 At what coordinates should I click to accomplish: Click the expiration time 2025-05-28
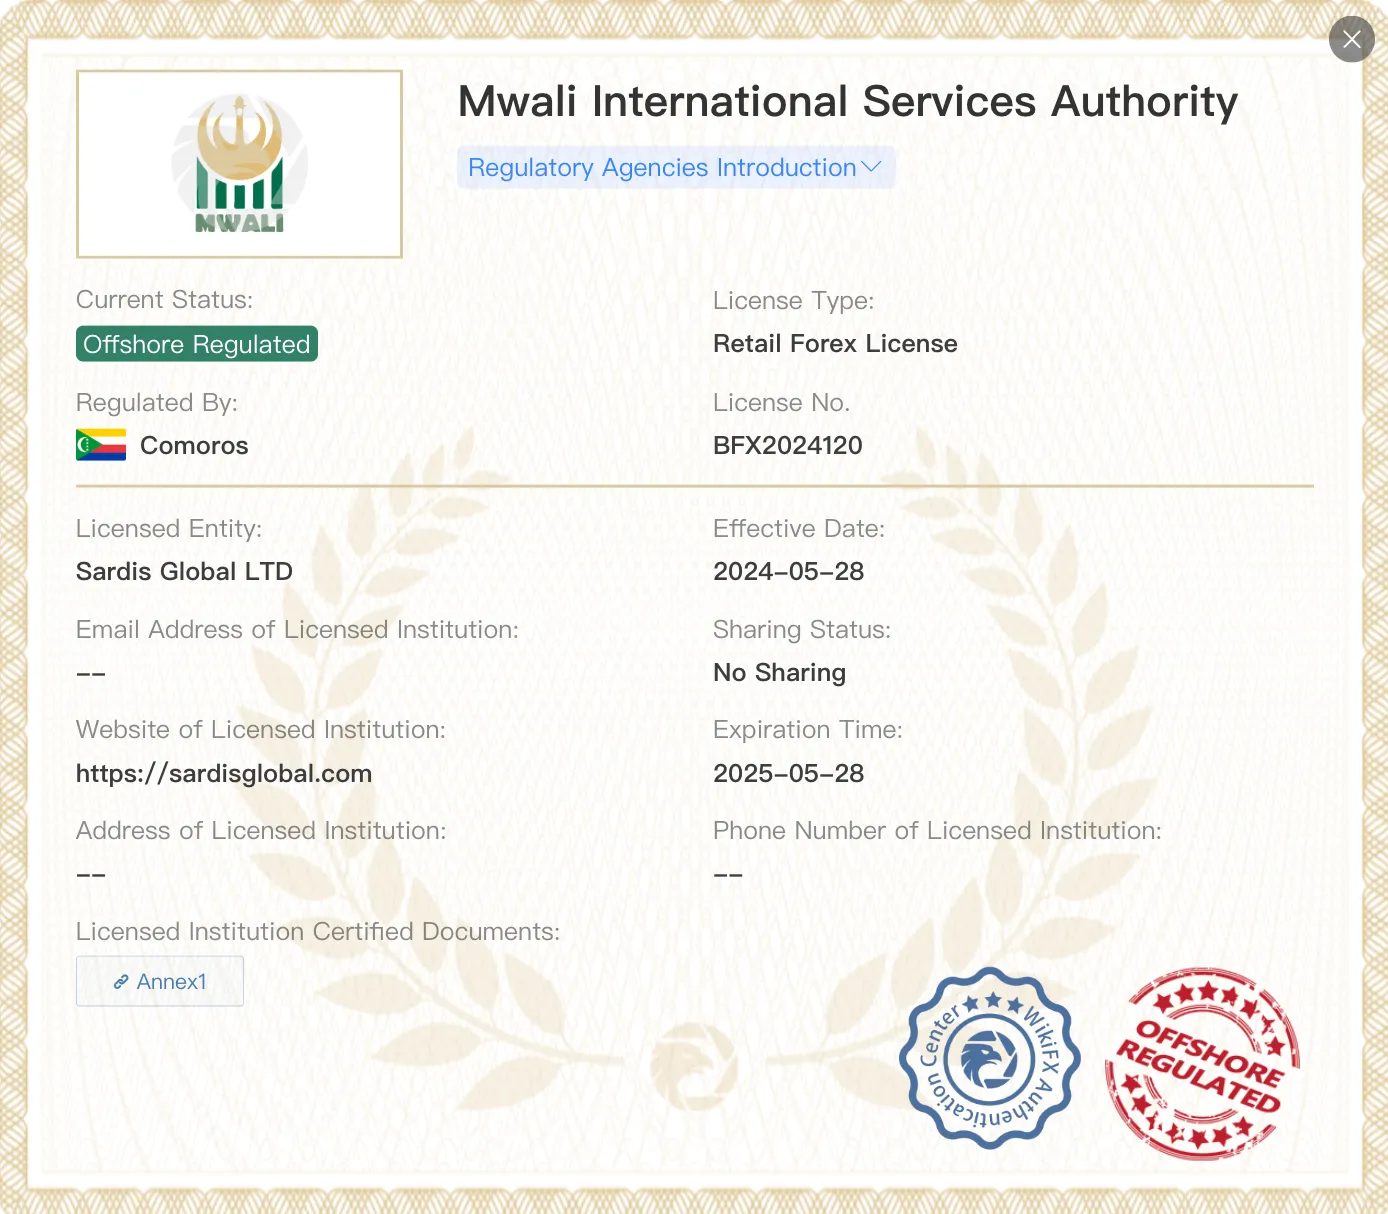789,773
